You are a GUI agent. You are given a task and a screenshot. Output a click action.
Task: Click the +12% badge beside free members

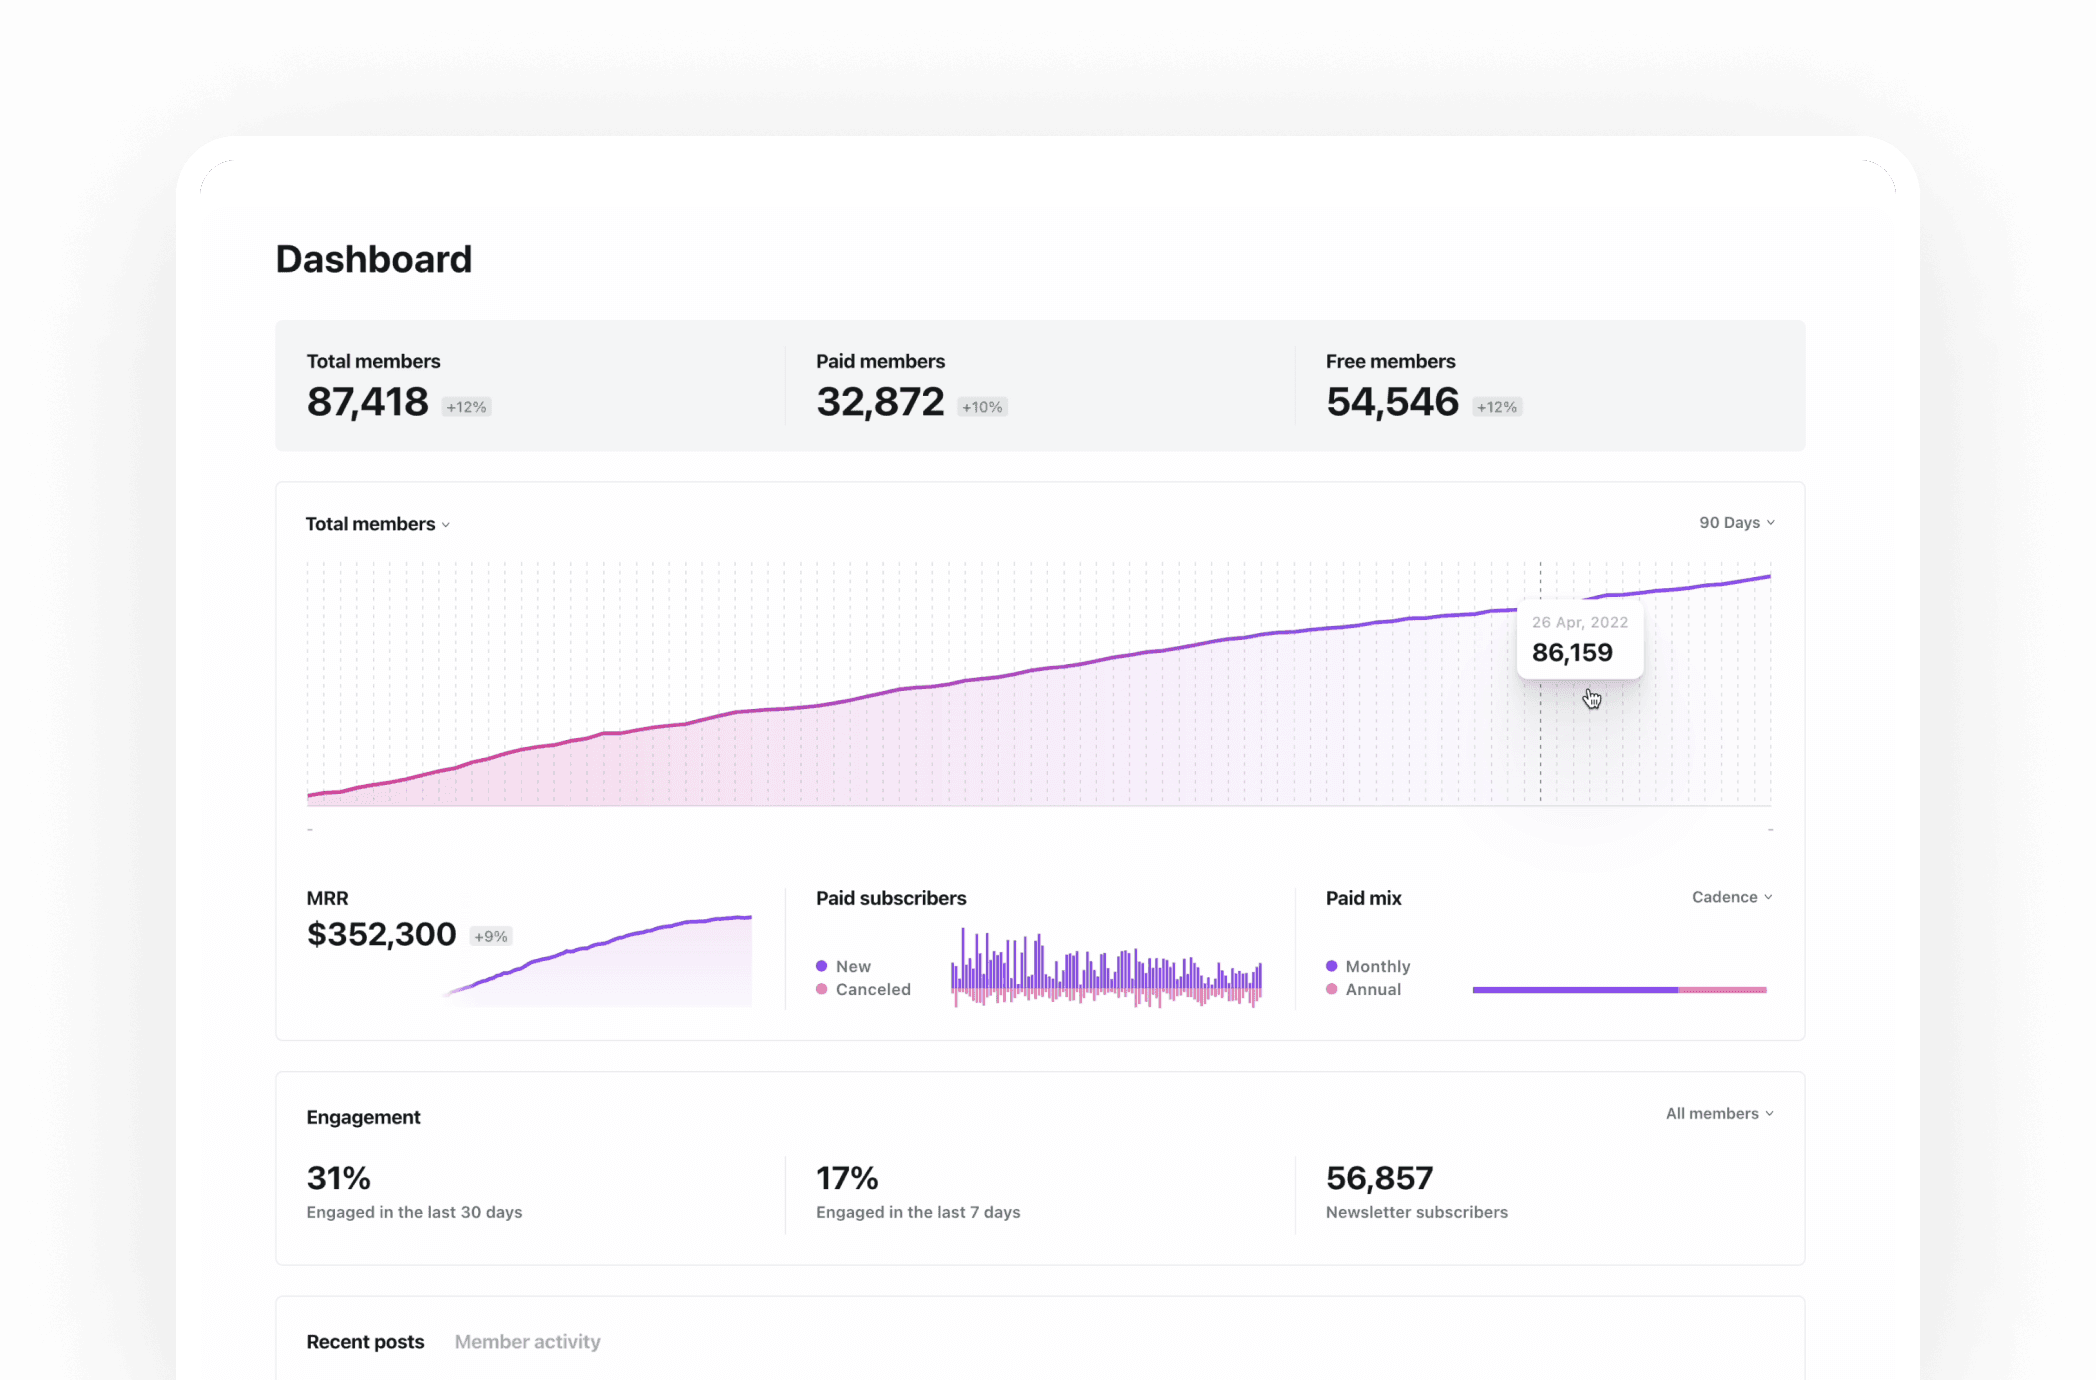[1497, 407]
